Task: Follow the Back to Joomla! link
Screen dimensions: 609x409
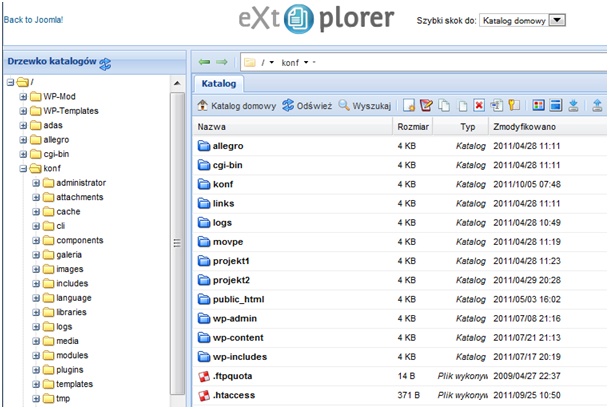Action: tap(33, 19)
